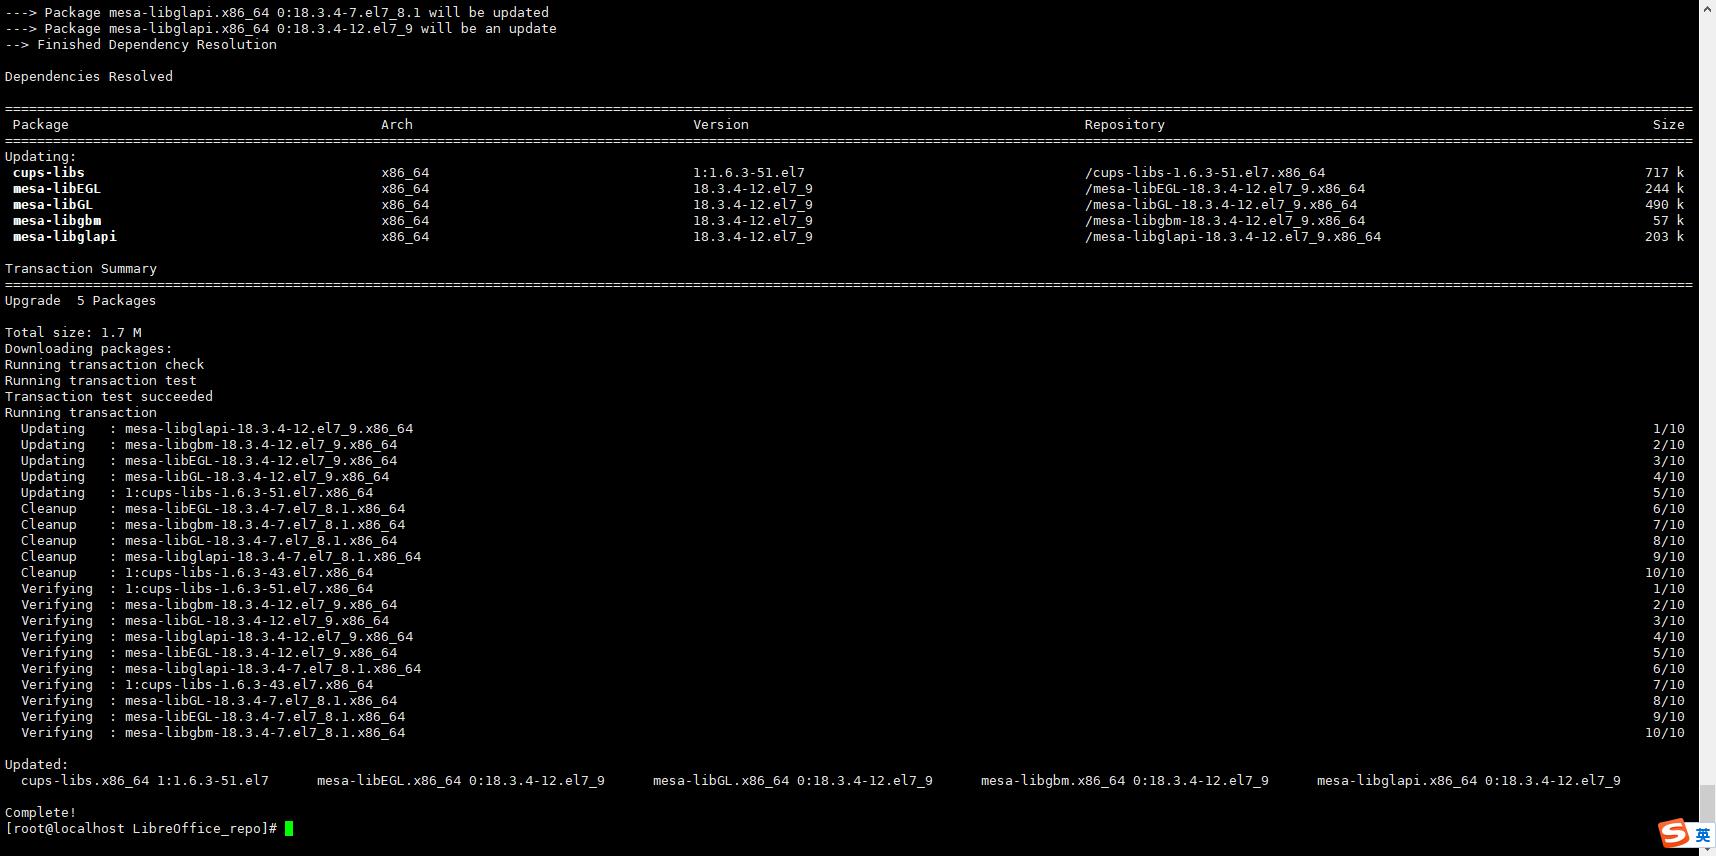Click the Complete! status line
This screenshot has height=856, width=1716.
pos(40,812)
